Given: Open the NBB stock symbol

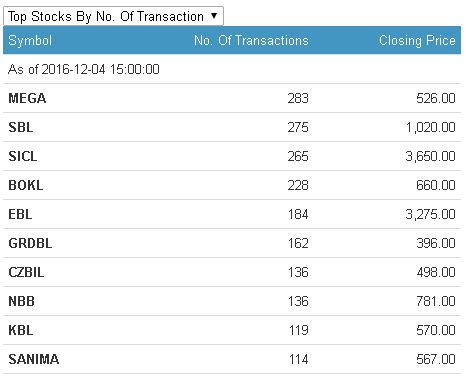Looking at the screenshot, I should [21, 301].
